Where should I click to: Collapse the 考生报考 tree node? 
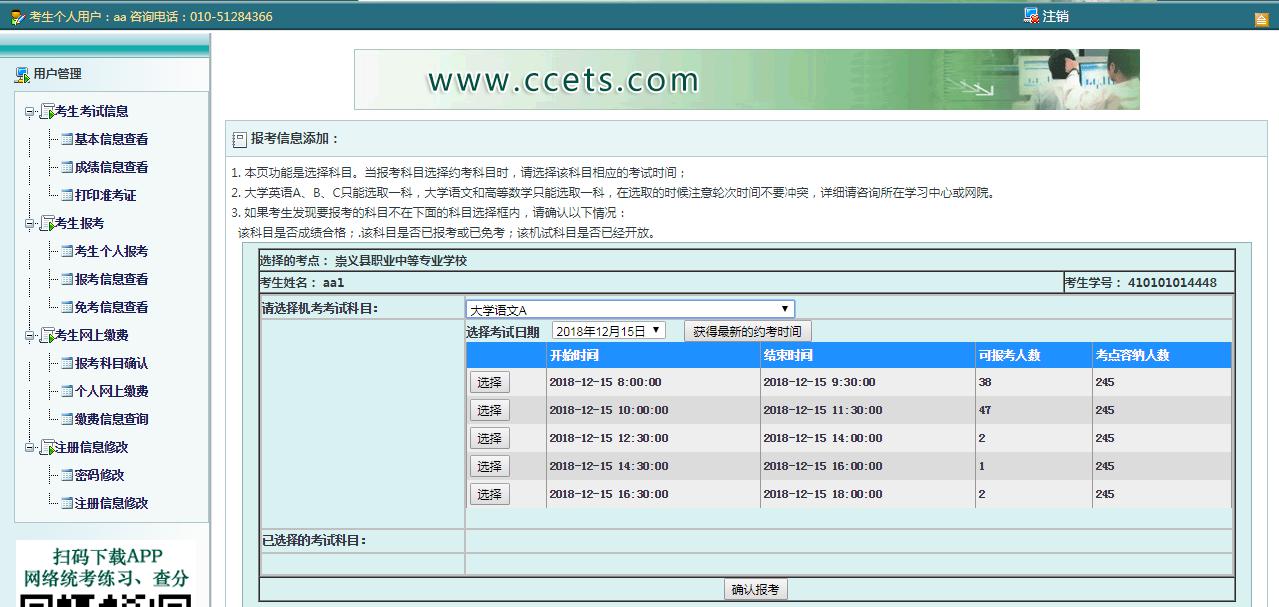tap(29, 224)
